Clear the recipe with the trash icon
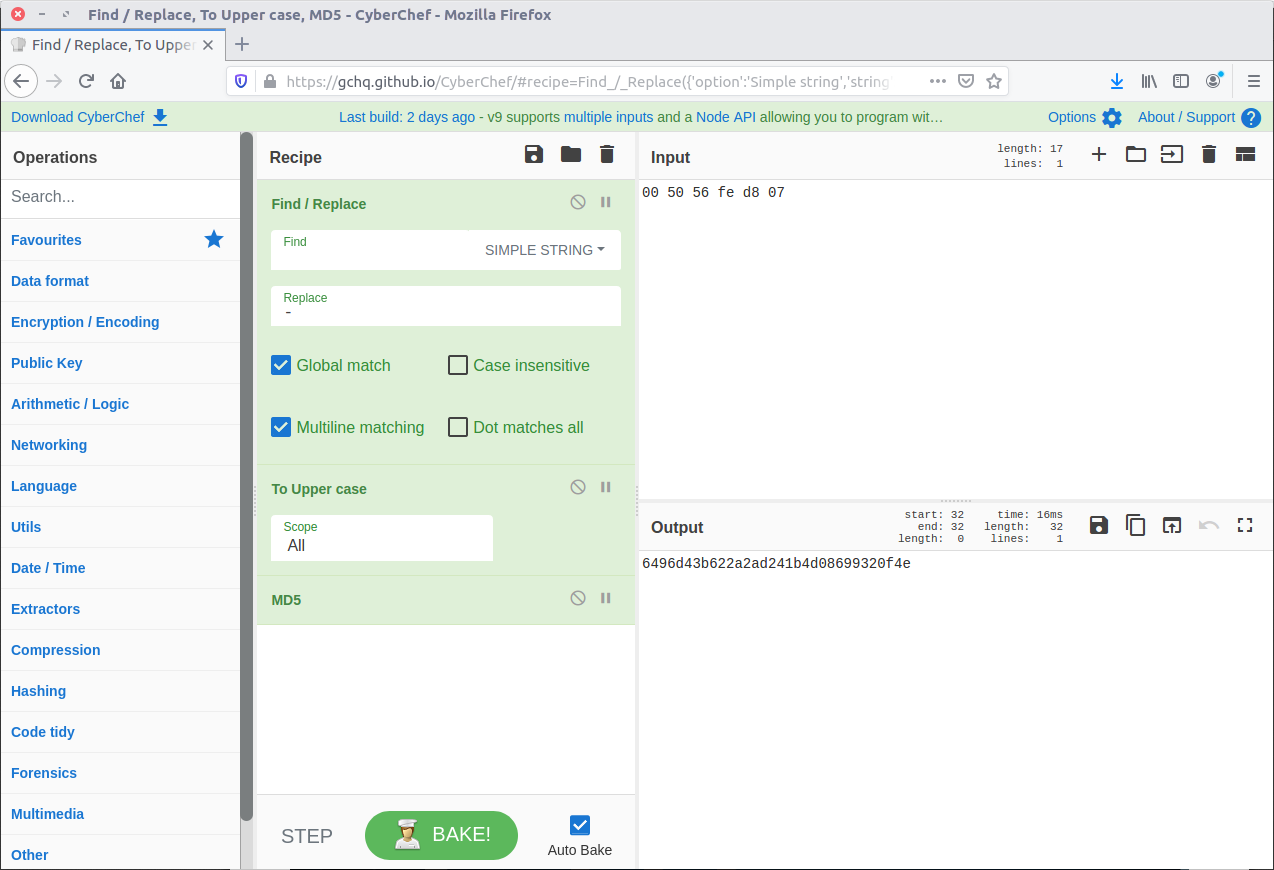 607,154
